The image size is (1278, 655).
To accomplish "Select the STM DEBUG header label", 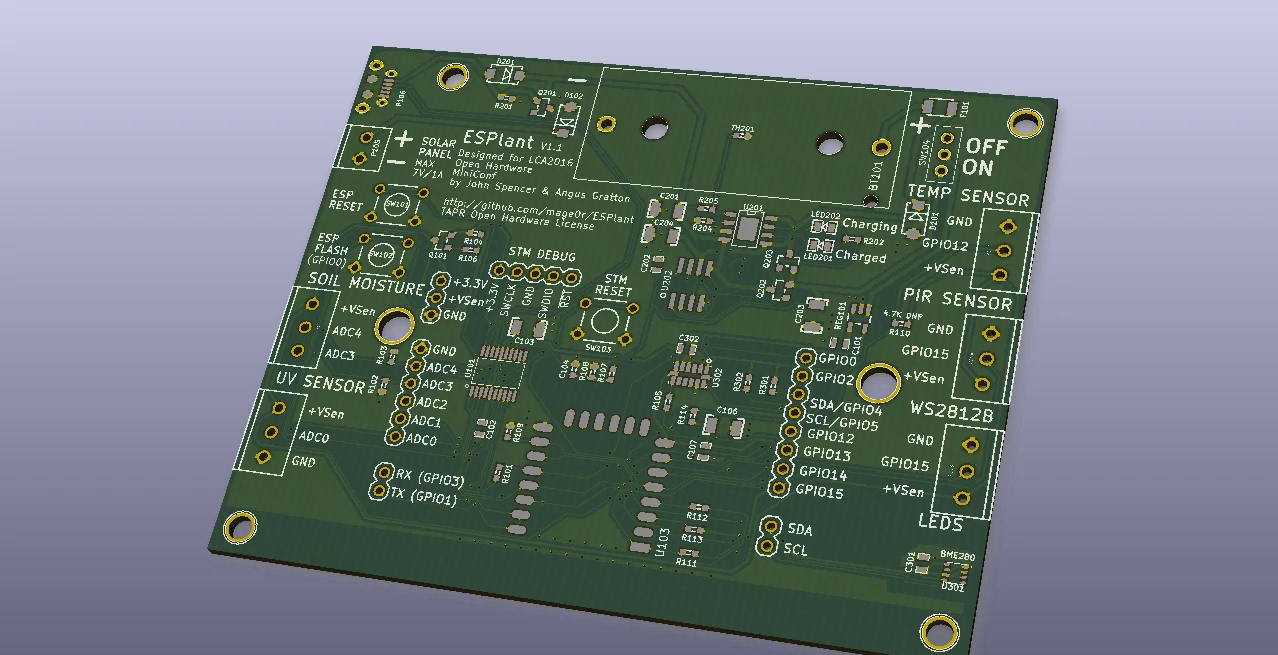I will pyautogui.click(x=542, y=255).
